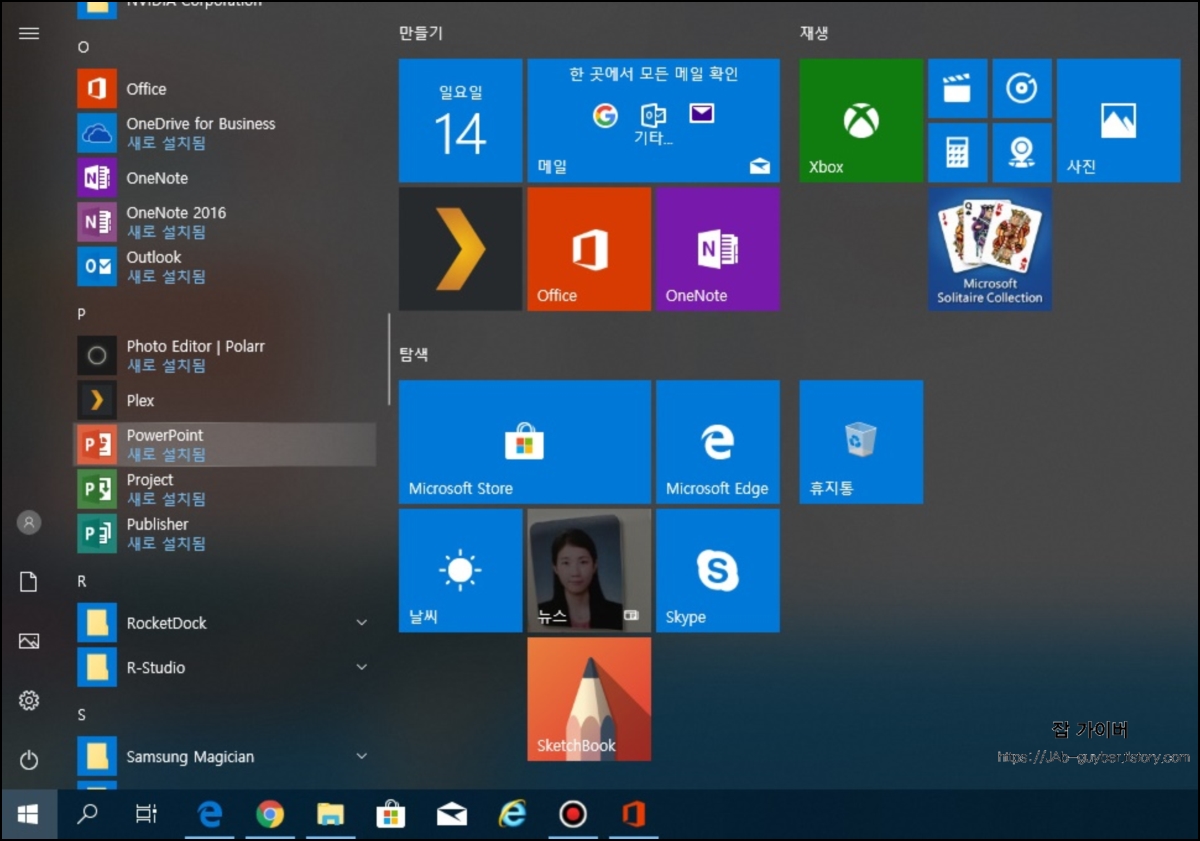Open the Power options button
This screenshot has width=1200, height=841.
[x=29, y=760]
